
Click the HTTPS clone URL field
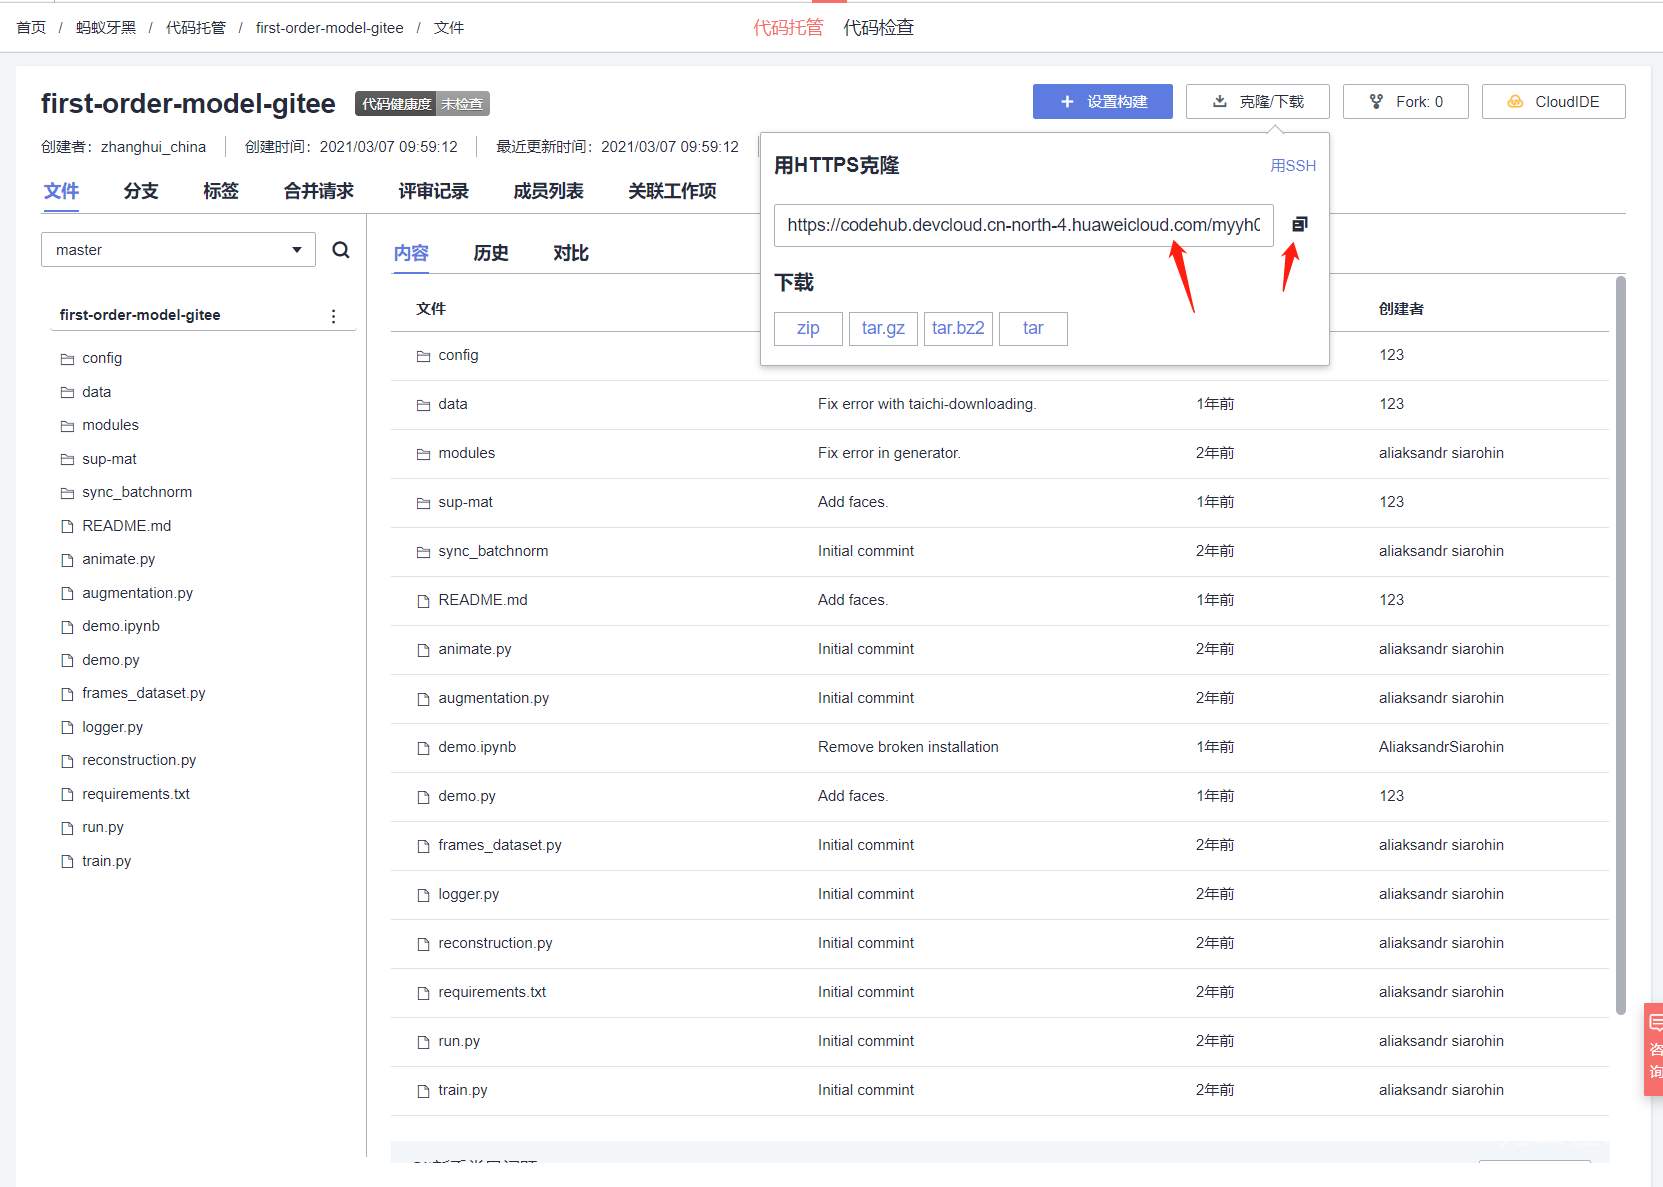(x=1024, y=225)
